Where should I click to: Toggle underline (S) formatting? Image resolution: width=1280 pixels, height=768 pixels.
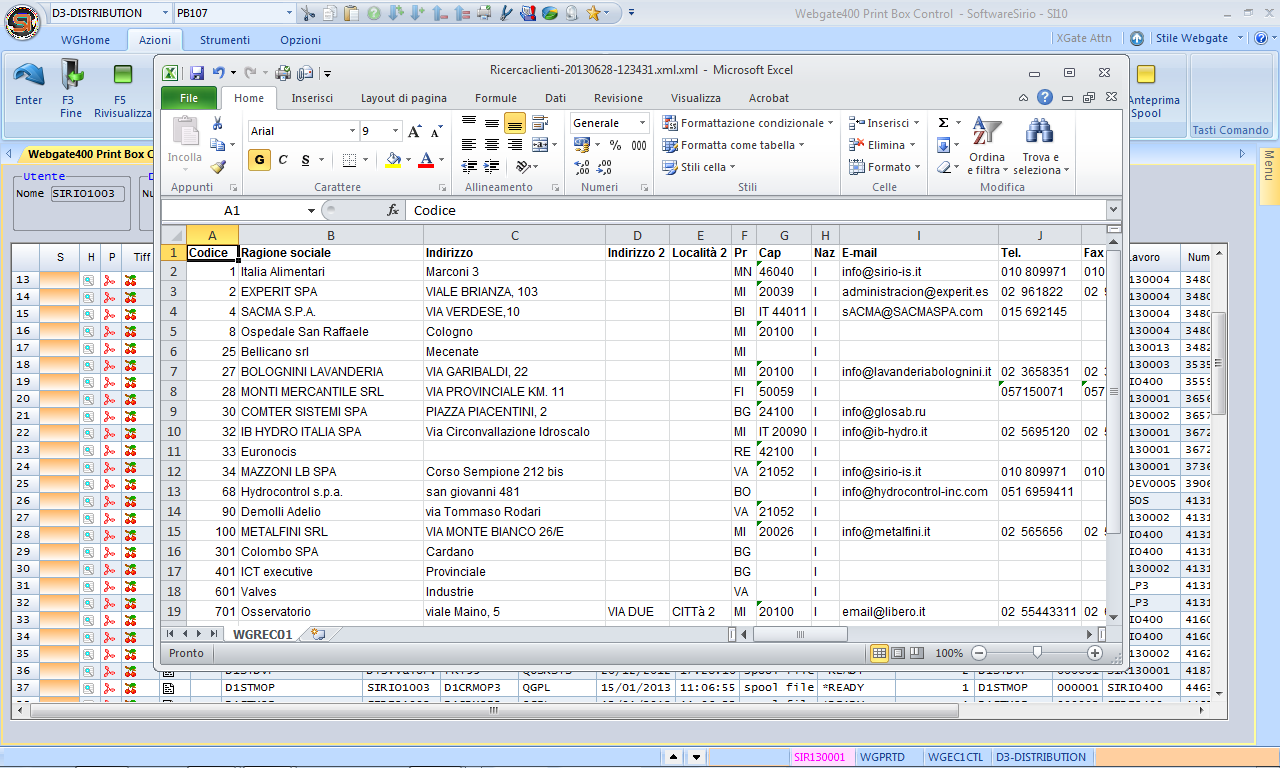[x=305, y=160]
